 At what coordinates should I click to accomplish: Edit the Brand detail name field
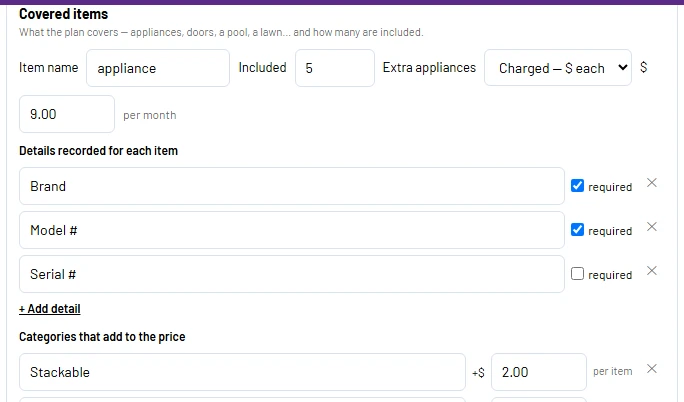(292, 186)
